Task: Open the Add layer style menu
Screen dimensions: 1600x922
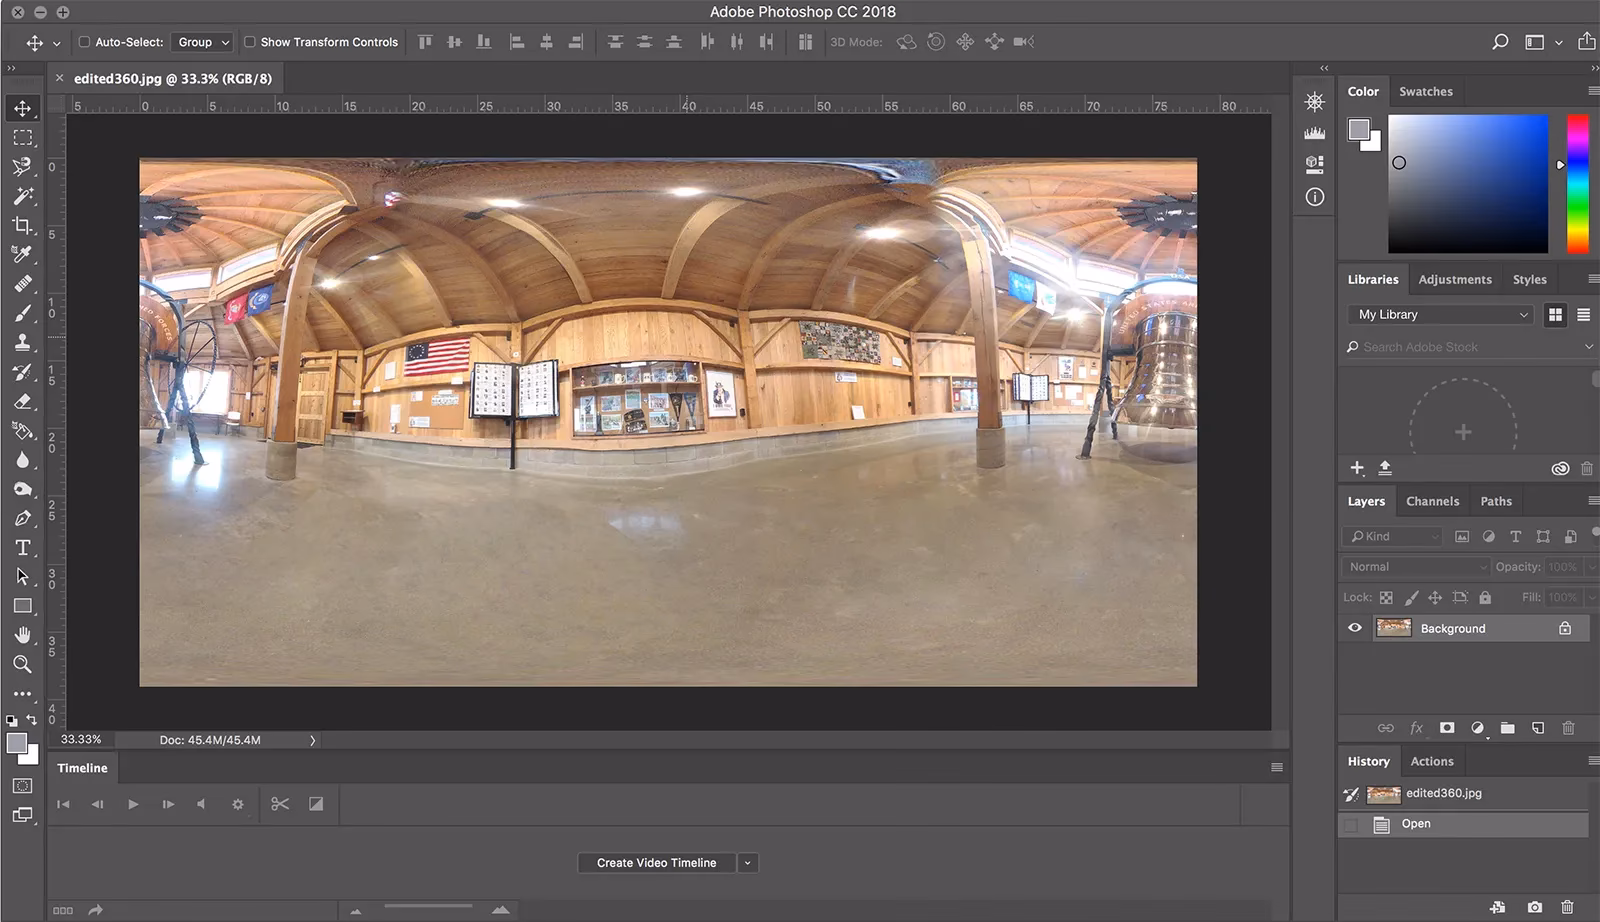Action: click(x=1416, y=728)
